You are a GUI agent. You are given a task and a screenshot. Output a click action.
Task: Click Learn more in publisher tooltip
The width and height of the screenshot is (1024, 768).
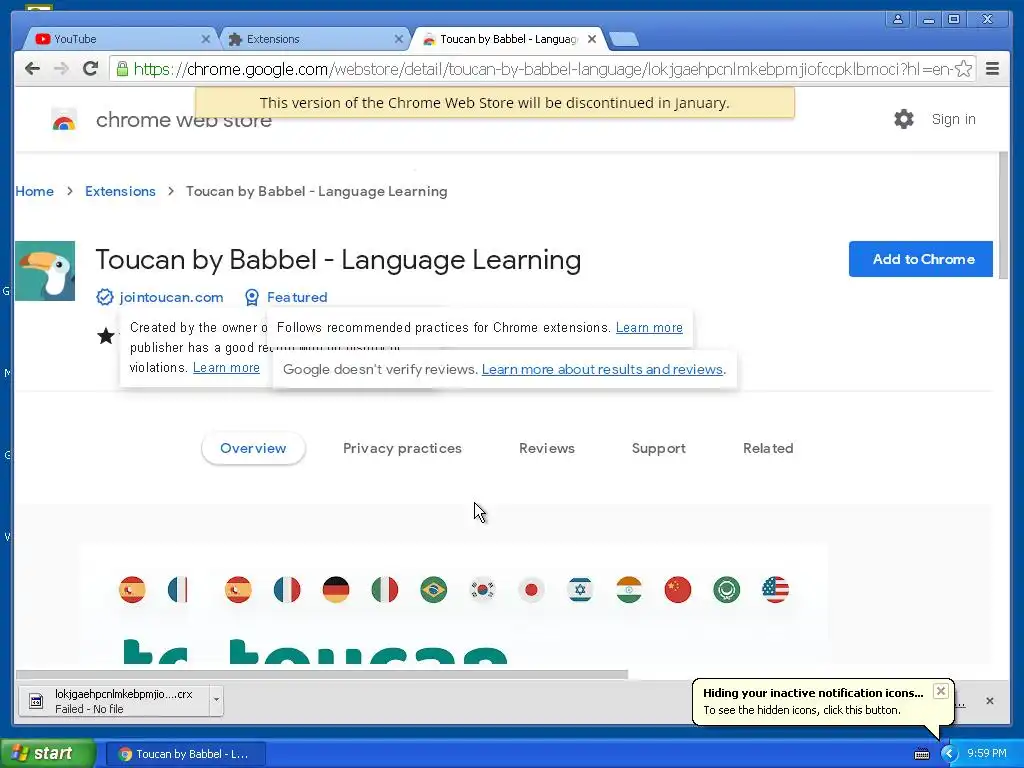[x=226, y=368]
